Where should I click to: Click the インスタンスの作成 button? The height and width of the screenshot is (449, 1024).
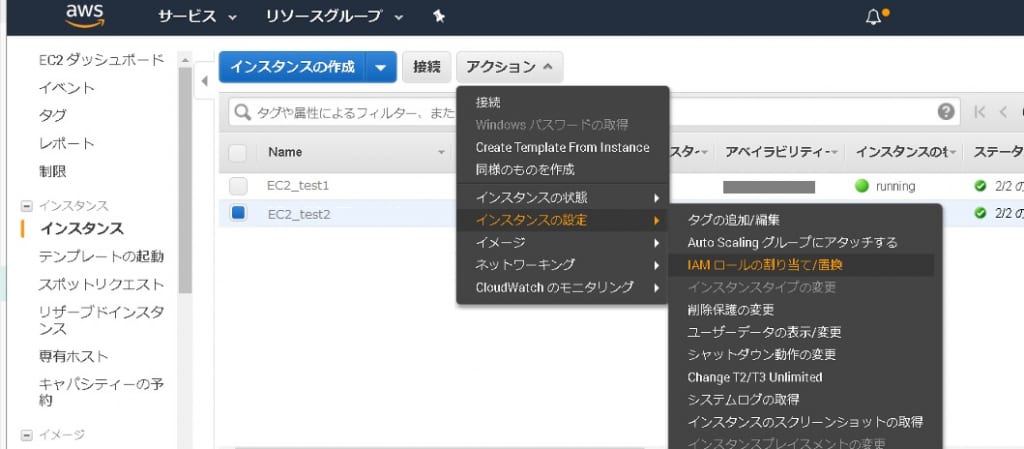(293, 67)
